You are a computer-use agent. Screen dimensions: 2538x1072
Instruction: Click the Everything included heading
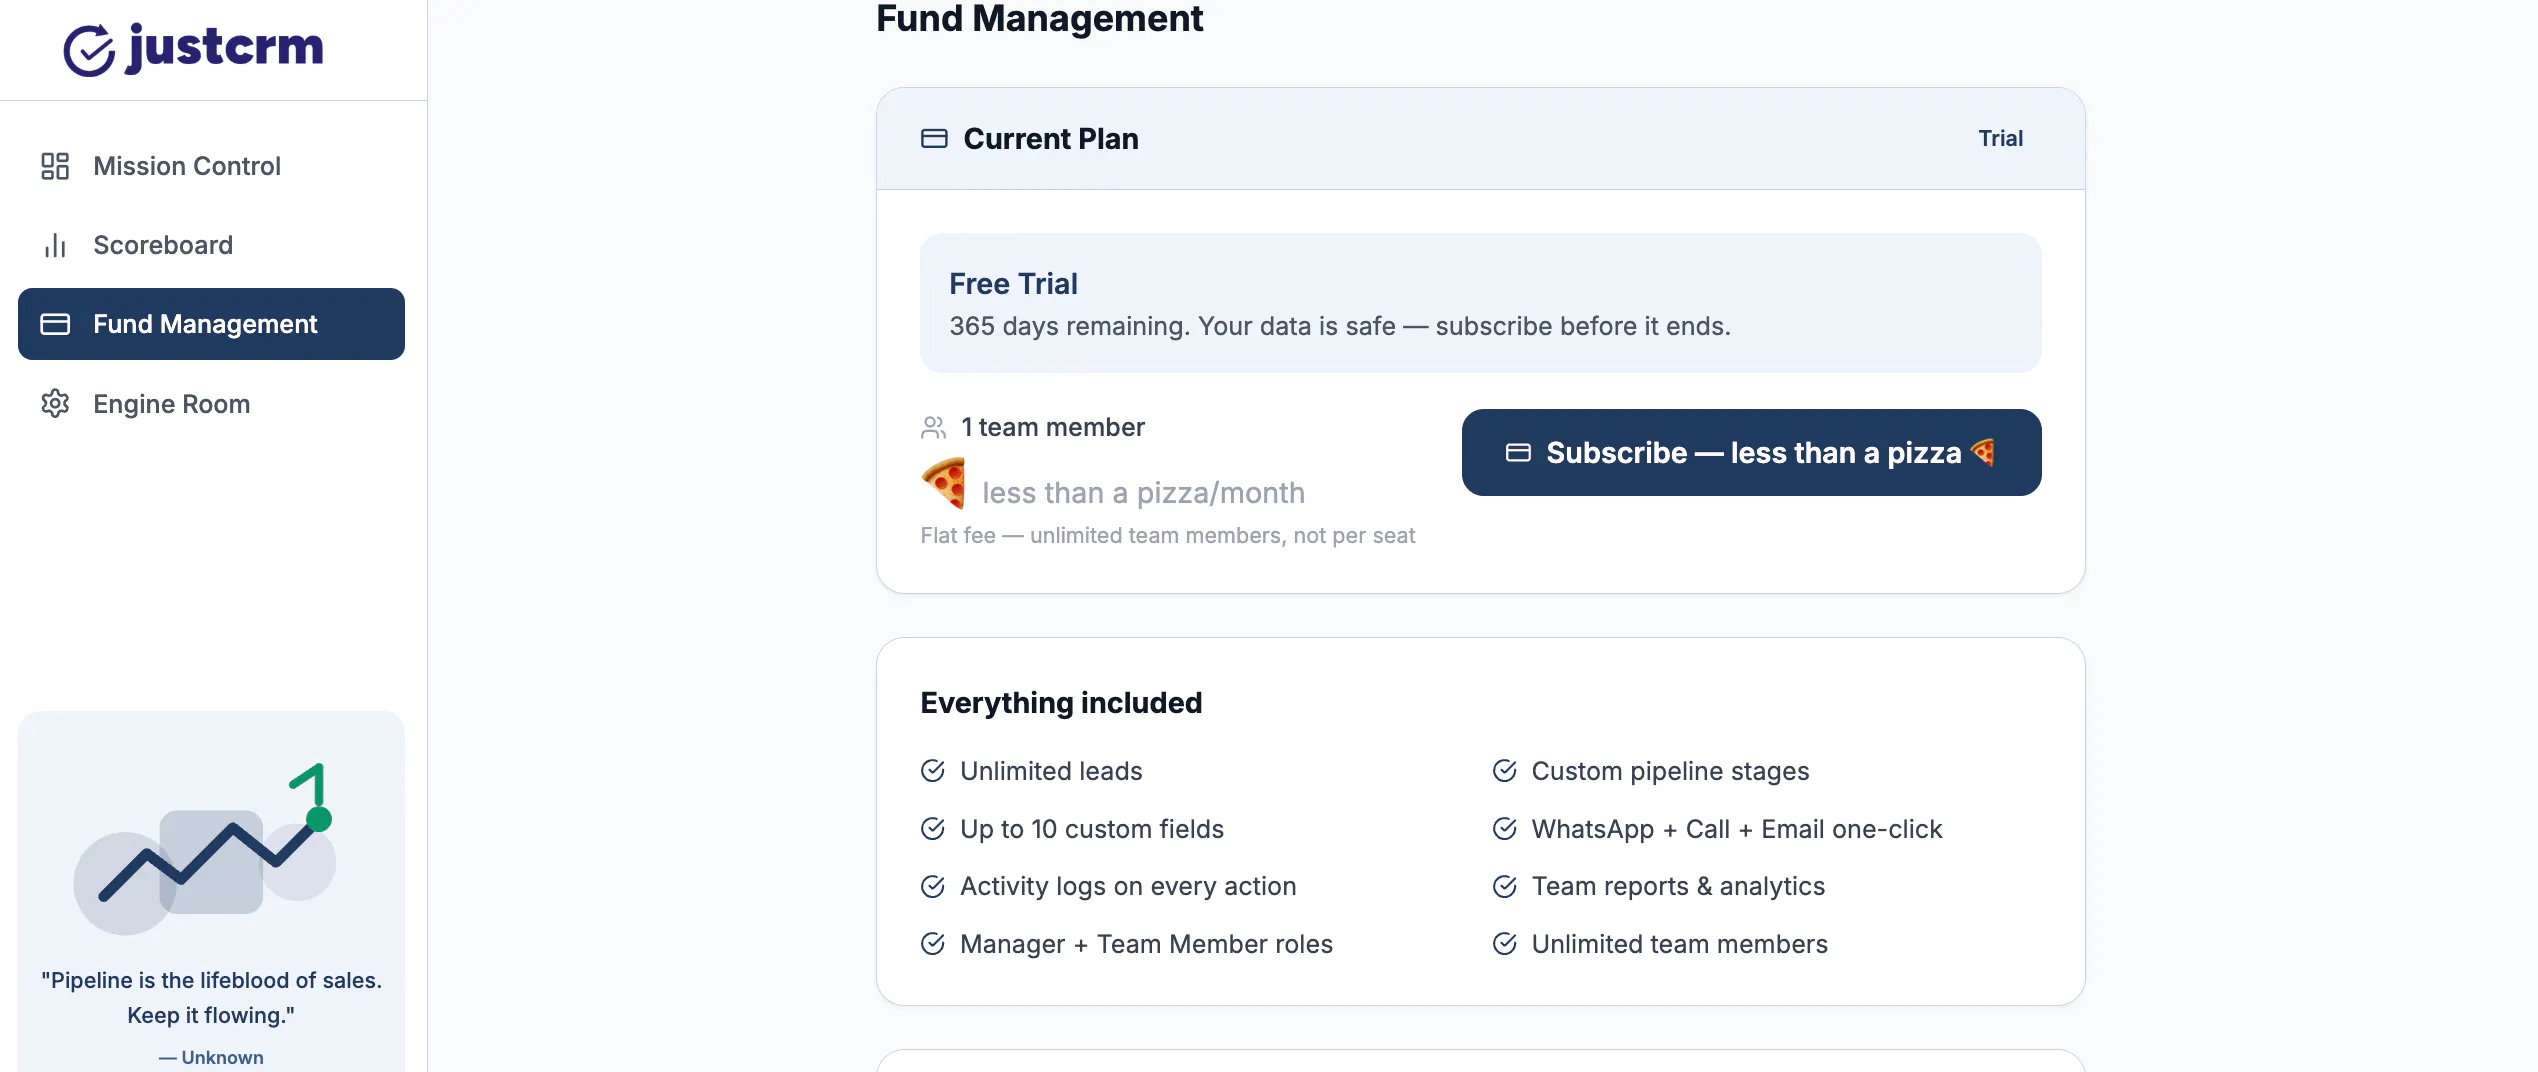point(1061,703)
